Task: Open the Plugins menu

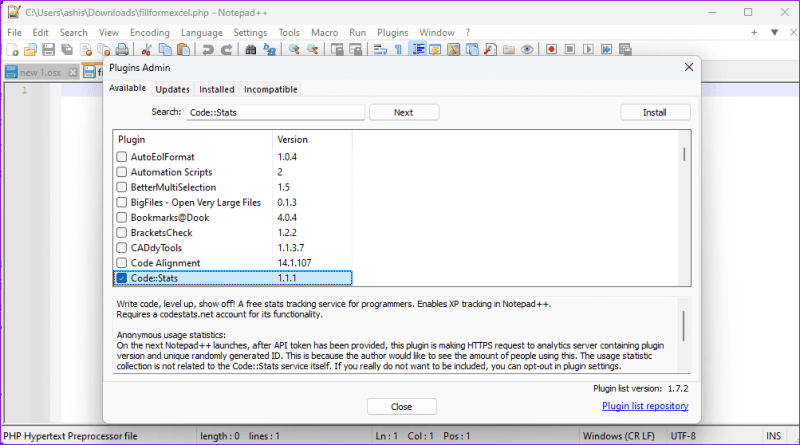Action: point(392,33)
